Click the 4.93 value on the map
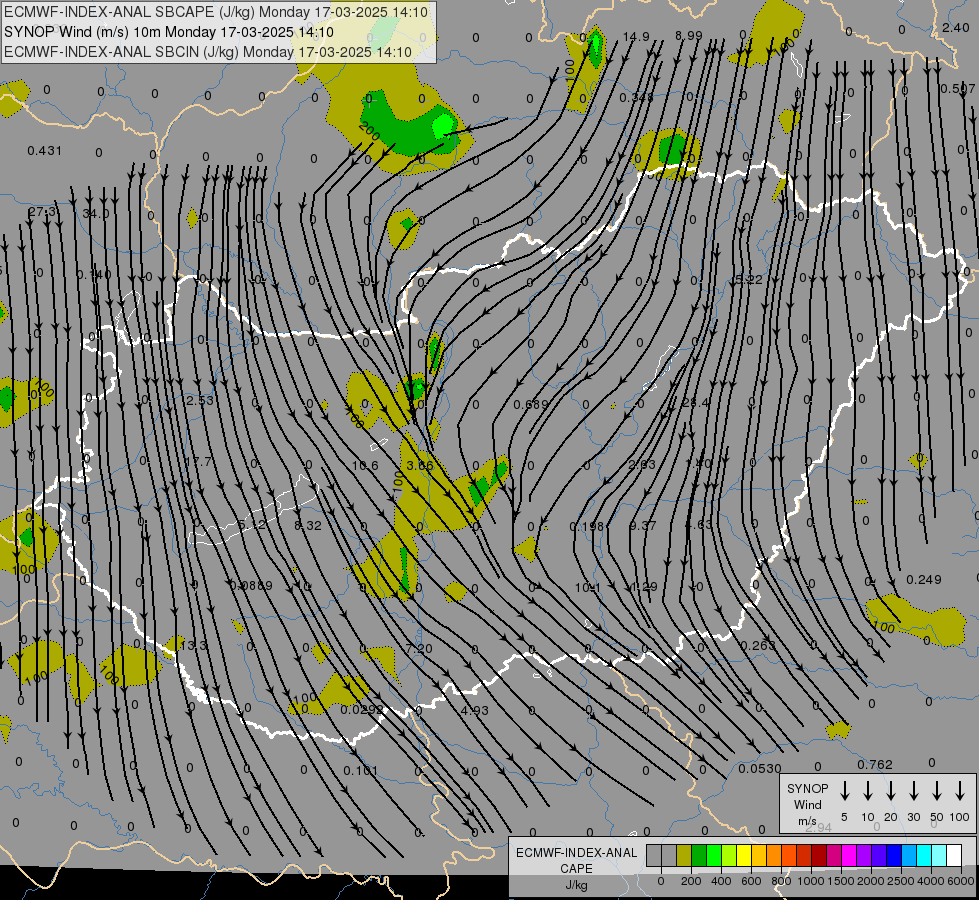979x900 pixels. pos(475,710)
